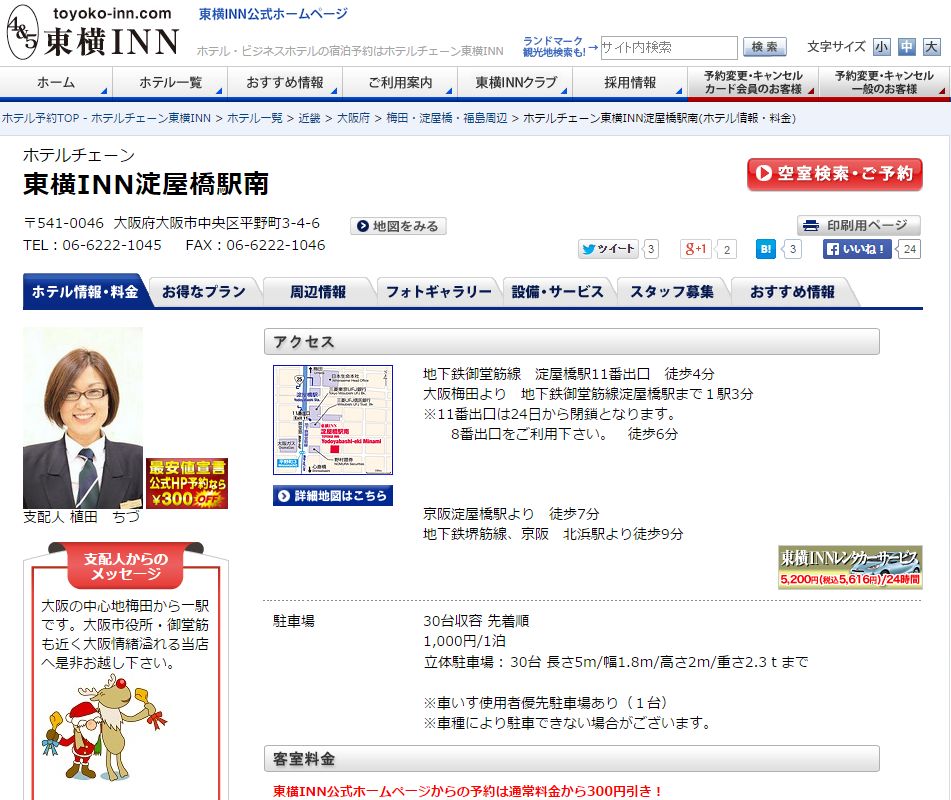Open the 東横INNクラブ navigation menu
The height and width of the screenshot is (800, 951).
515,82
